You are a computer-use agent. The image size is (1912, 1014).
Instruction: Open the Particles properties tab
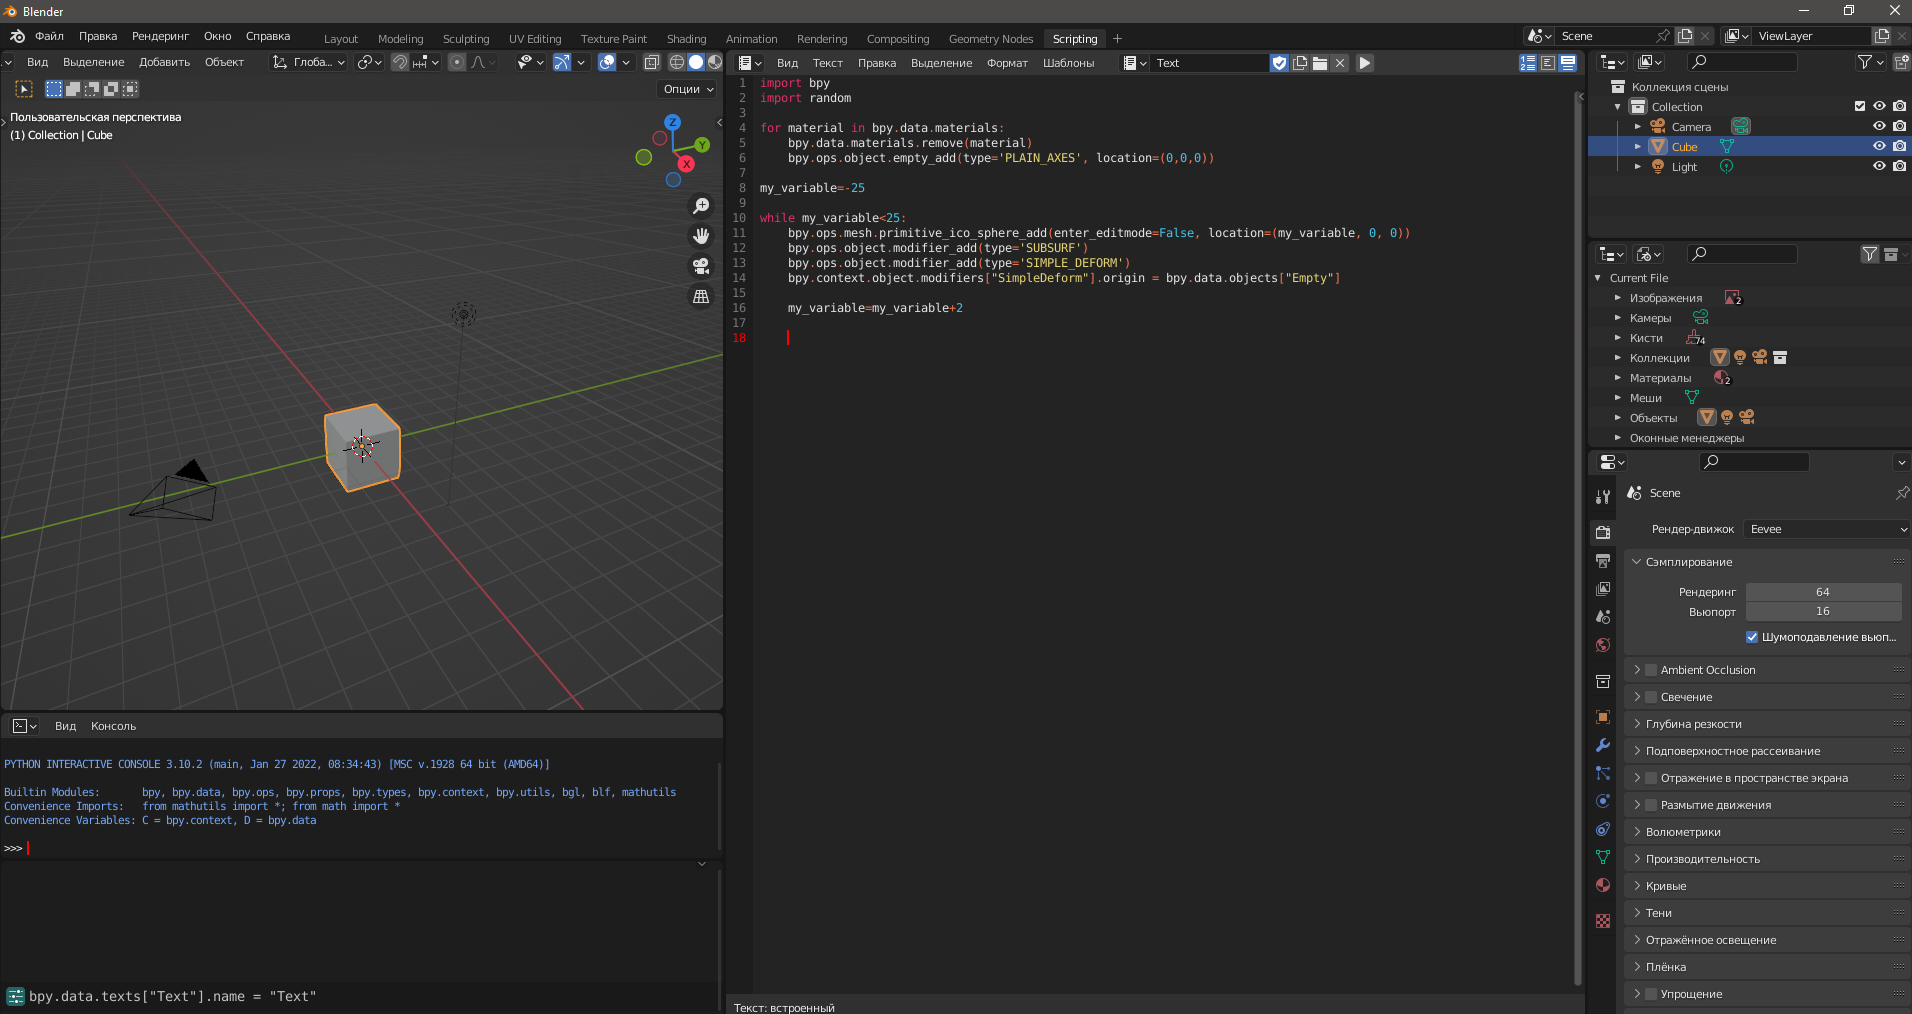(x=1603, y=773)
